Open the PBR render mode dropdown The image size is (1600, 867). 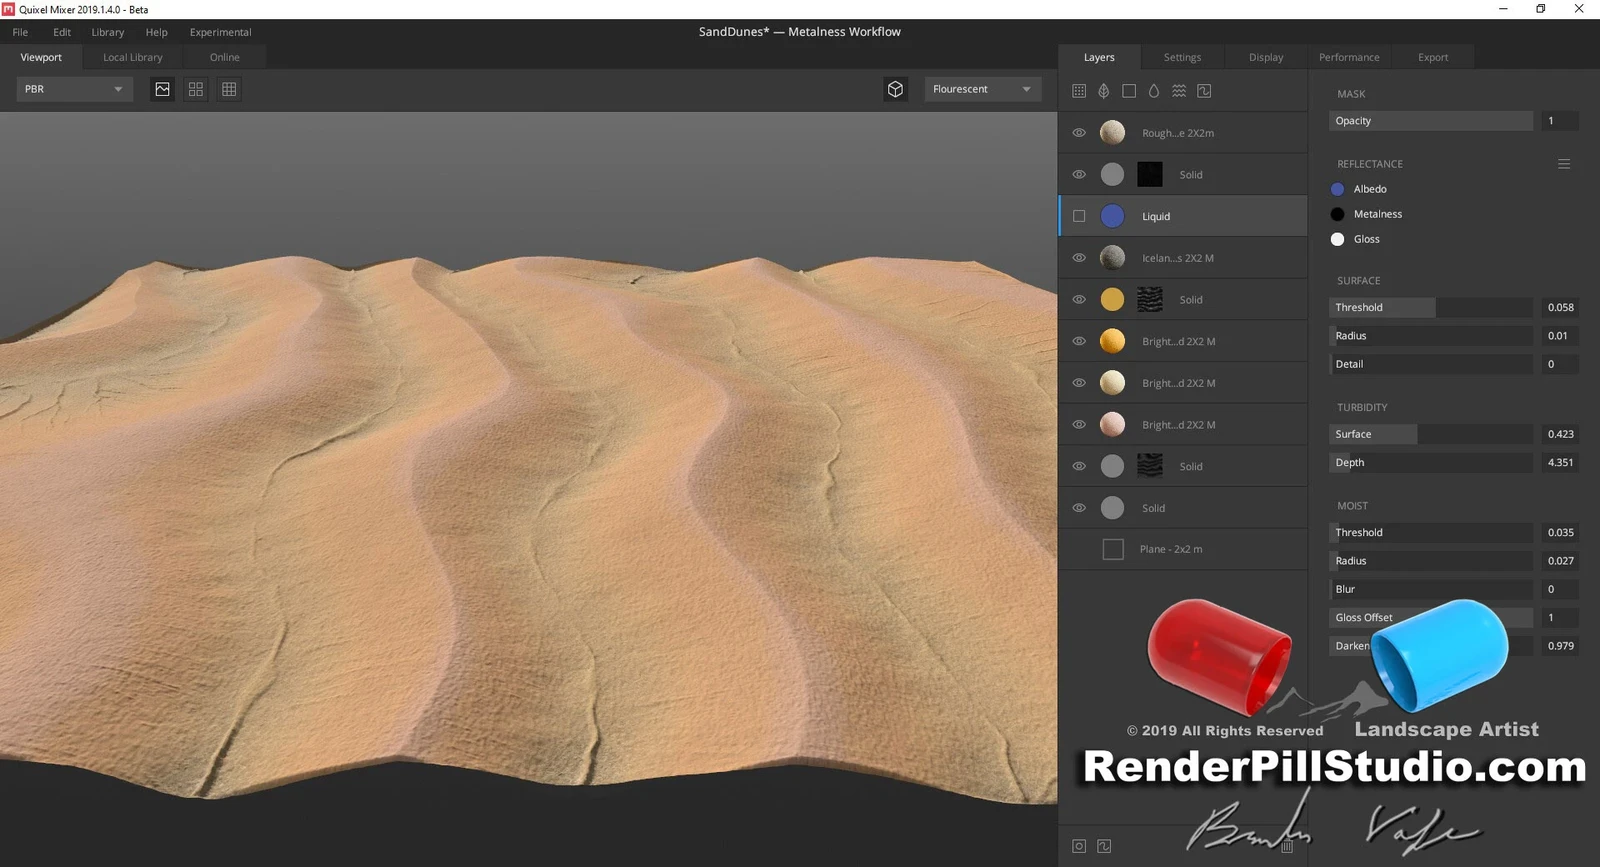click(74, 89)
